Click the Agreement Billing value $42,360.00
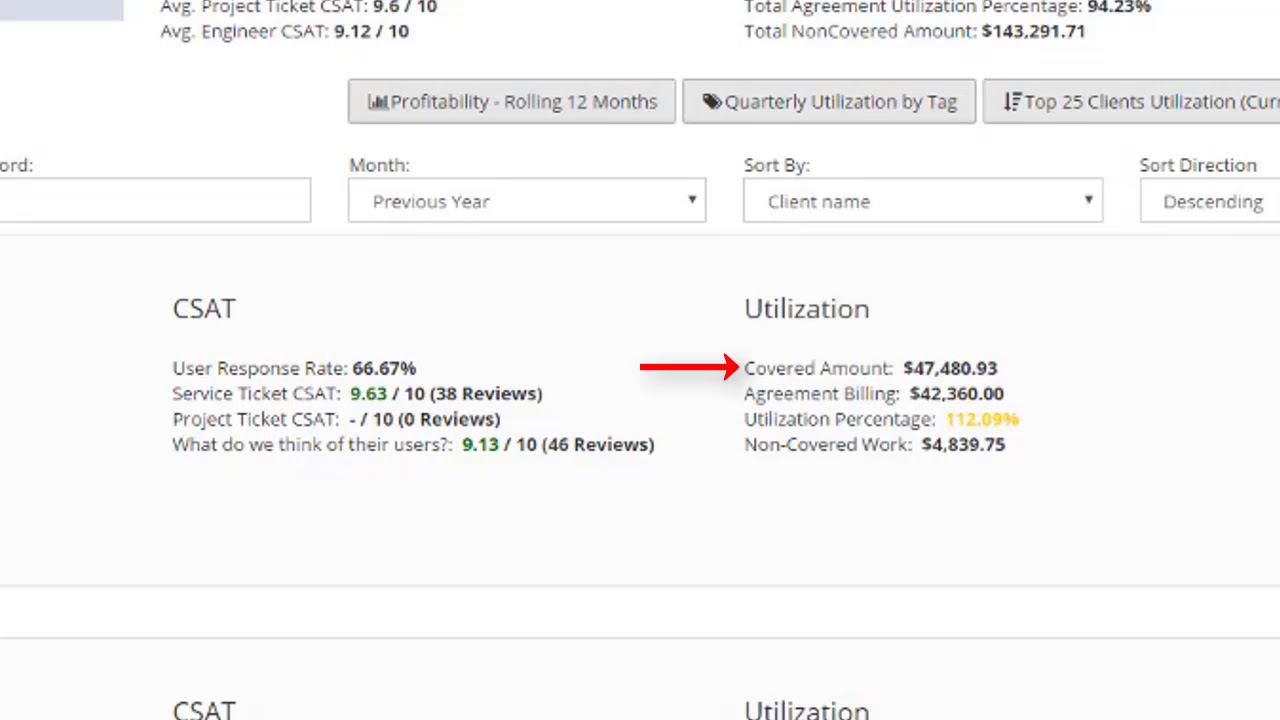Screen dimensions: 1280x720 click(x=956, y=394)
